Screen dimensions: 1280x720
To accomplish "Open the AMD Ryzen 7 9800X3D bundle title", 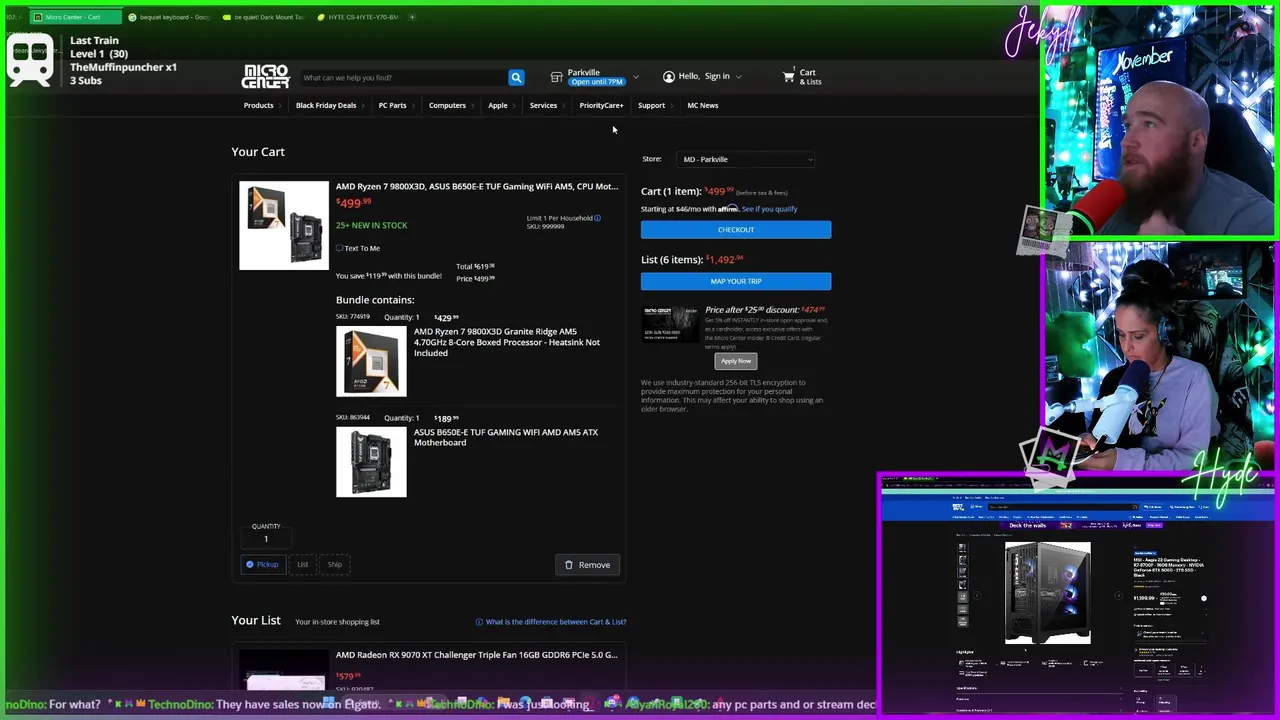I will tap(477, 187).
